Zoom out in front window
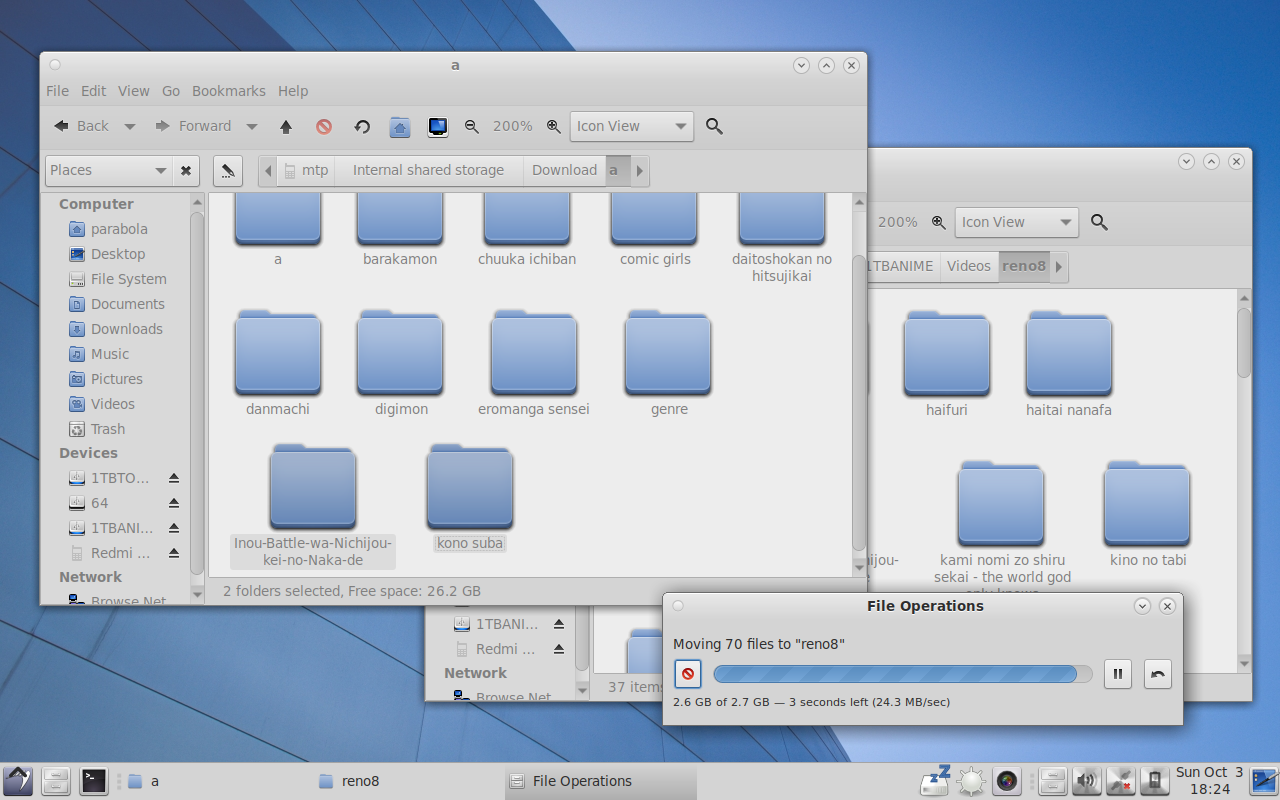This screenshot has width=1280, height=800. (472, 126)
